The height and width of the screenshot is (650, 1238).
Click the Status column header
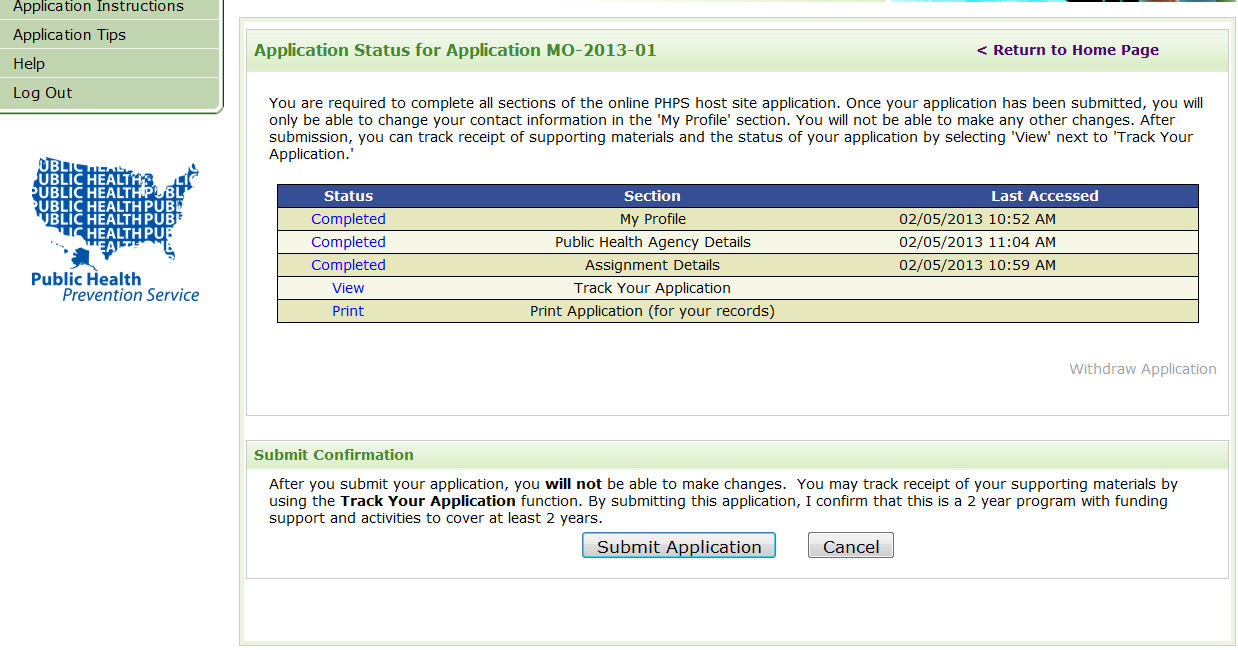(348, 196)
